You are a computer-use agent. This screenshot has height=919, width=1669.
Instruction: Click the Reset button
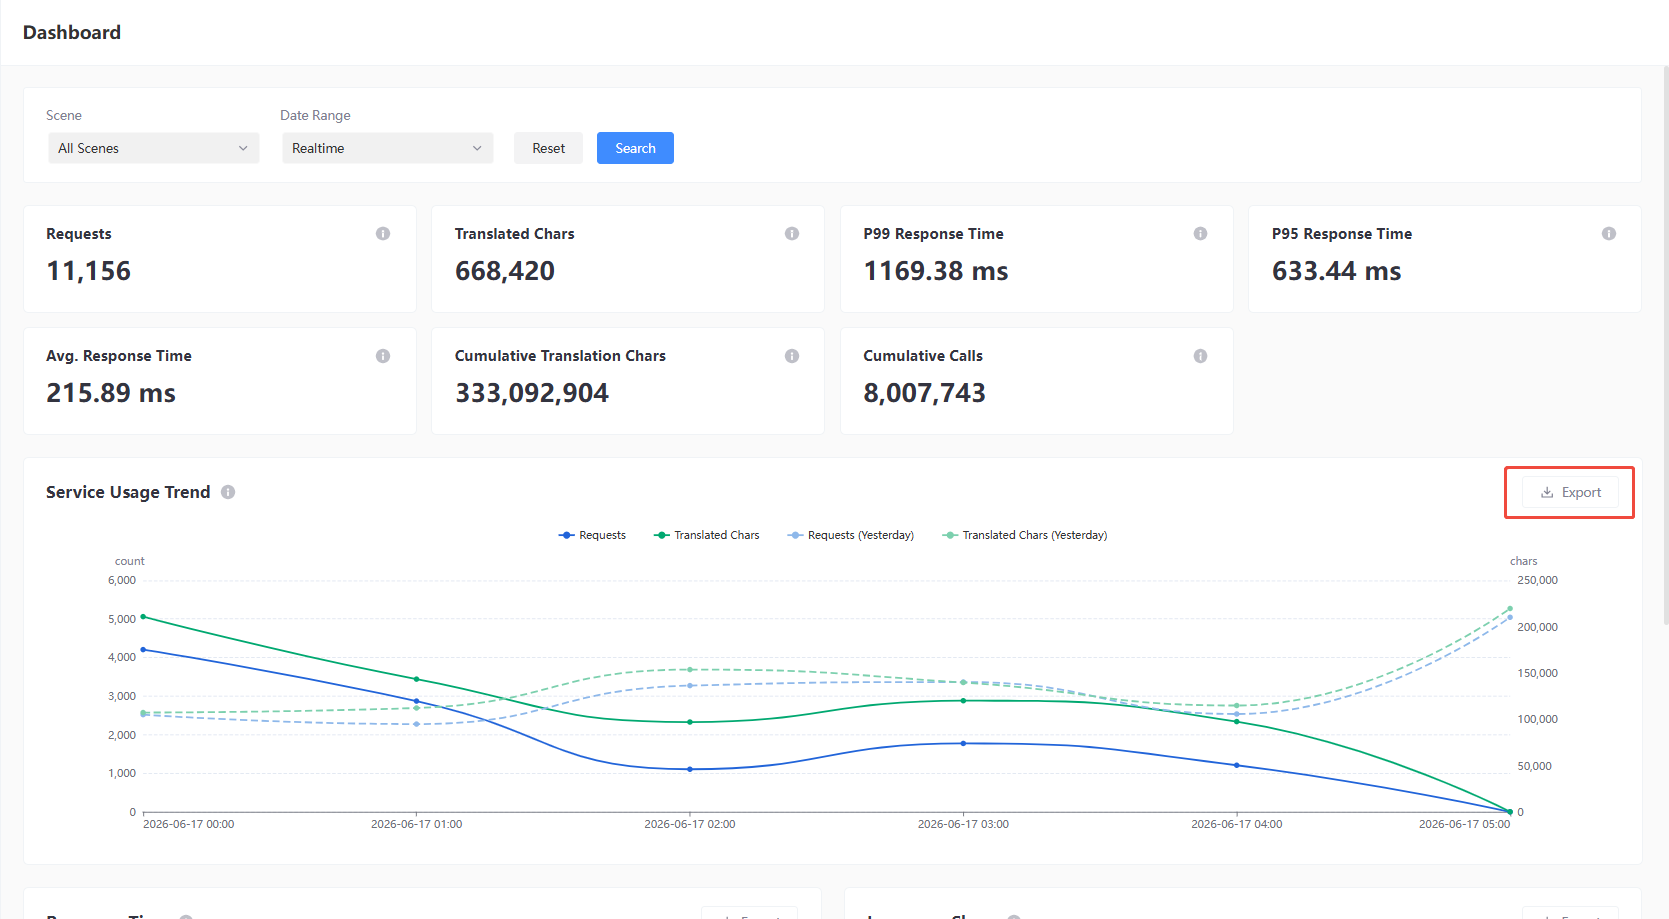[x=548, y=148]
